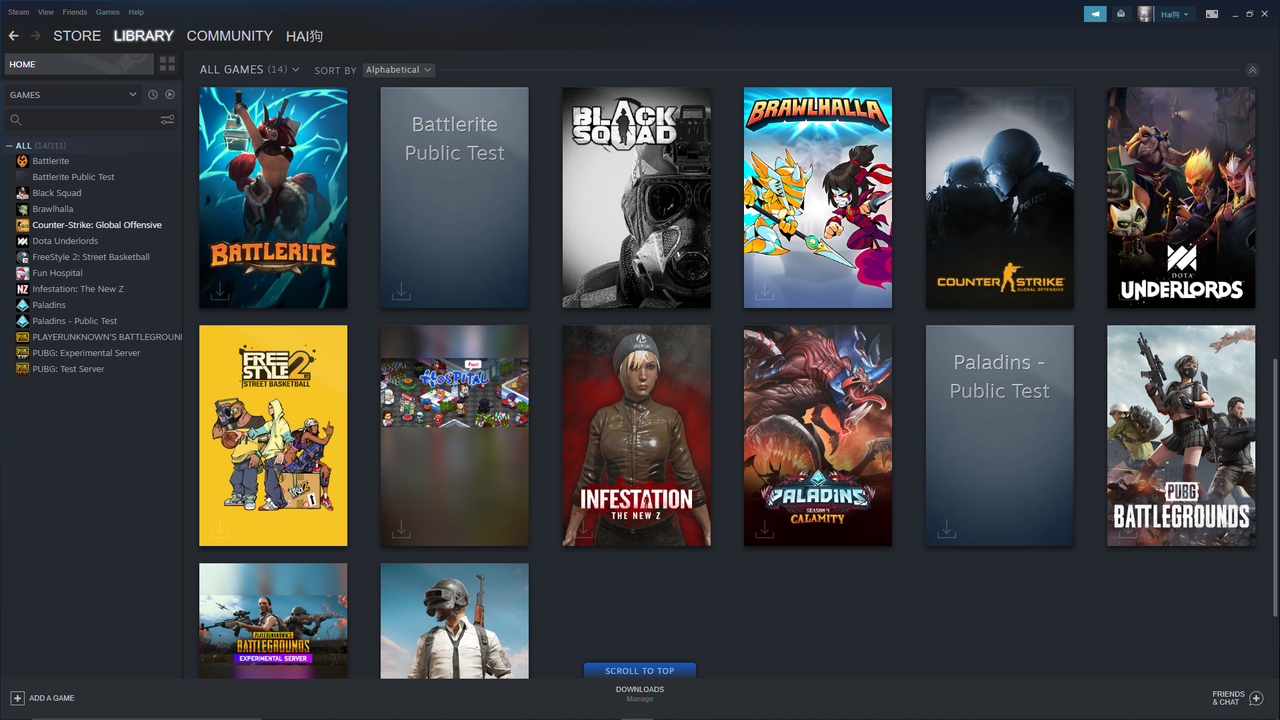Click the download icon on Paladins - Public Test
This screenshot has height=720, width=1280.
[946, 529]
